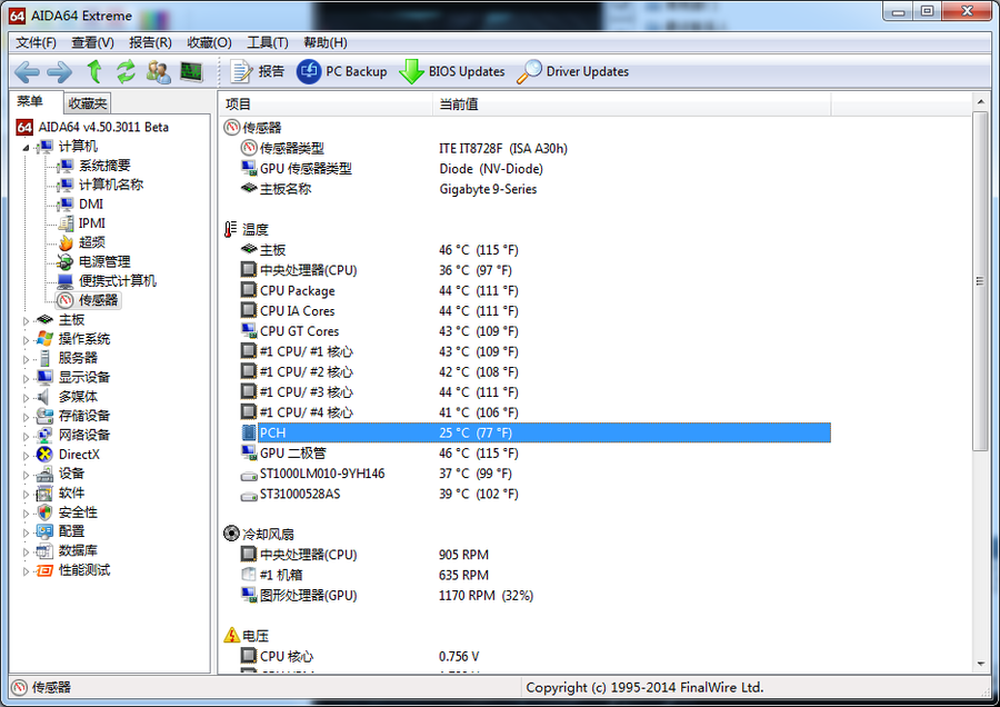Click the vertical scrollbar thumb
1000x707 pixels.
tap(980, 281)
